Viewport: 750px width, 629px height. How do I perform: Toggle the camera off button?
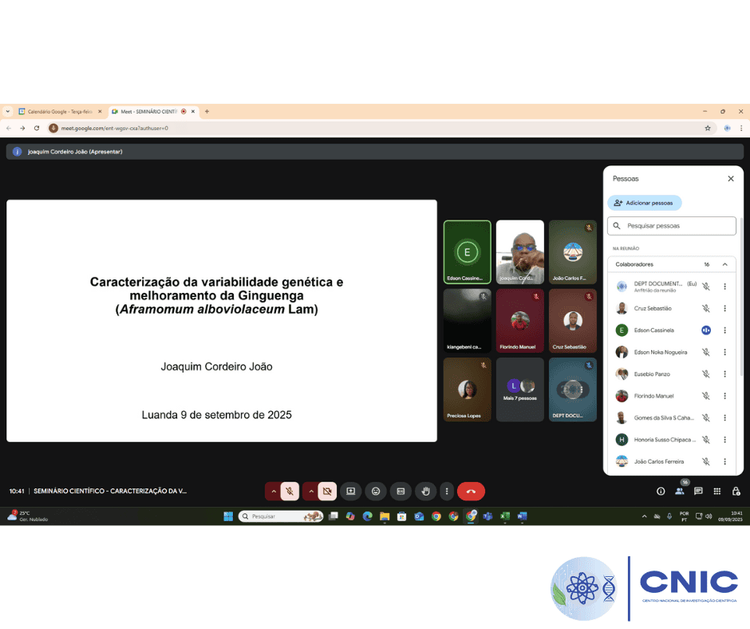tap(327, 491)
